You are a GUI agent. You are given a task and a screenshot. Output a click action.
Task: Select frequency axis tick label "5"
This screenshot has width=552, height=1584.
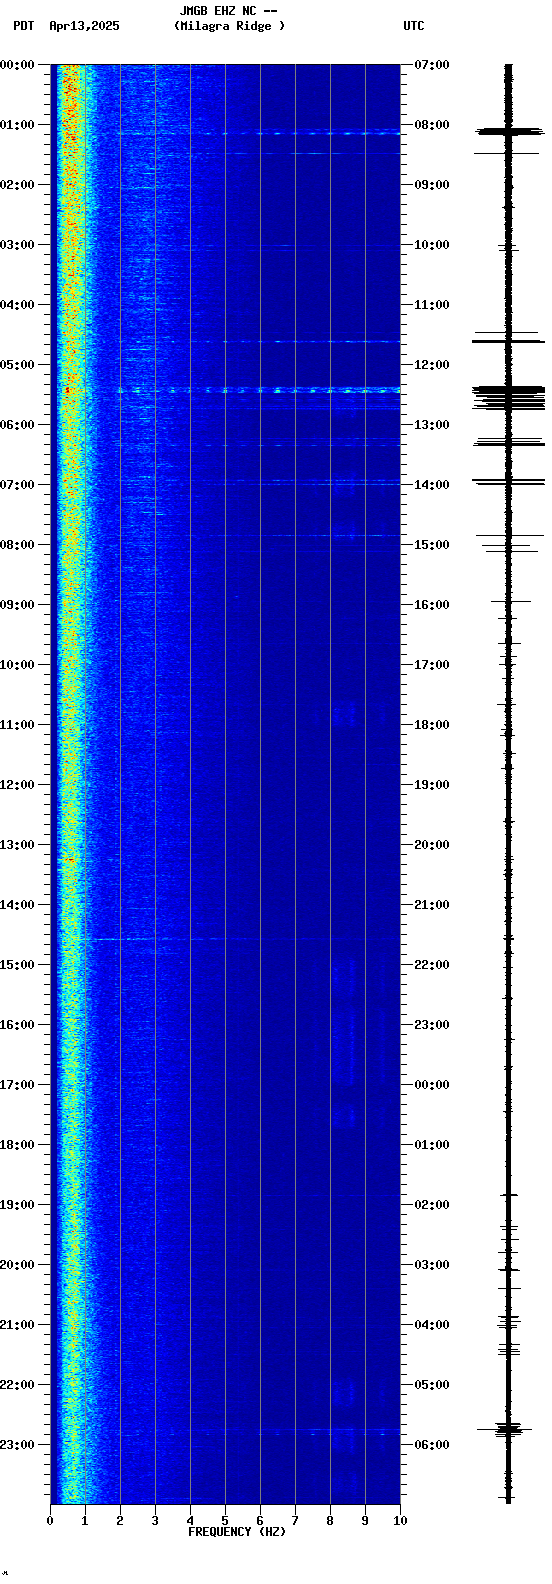(x=225, y=1521)
